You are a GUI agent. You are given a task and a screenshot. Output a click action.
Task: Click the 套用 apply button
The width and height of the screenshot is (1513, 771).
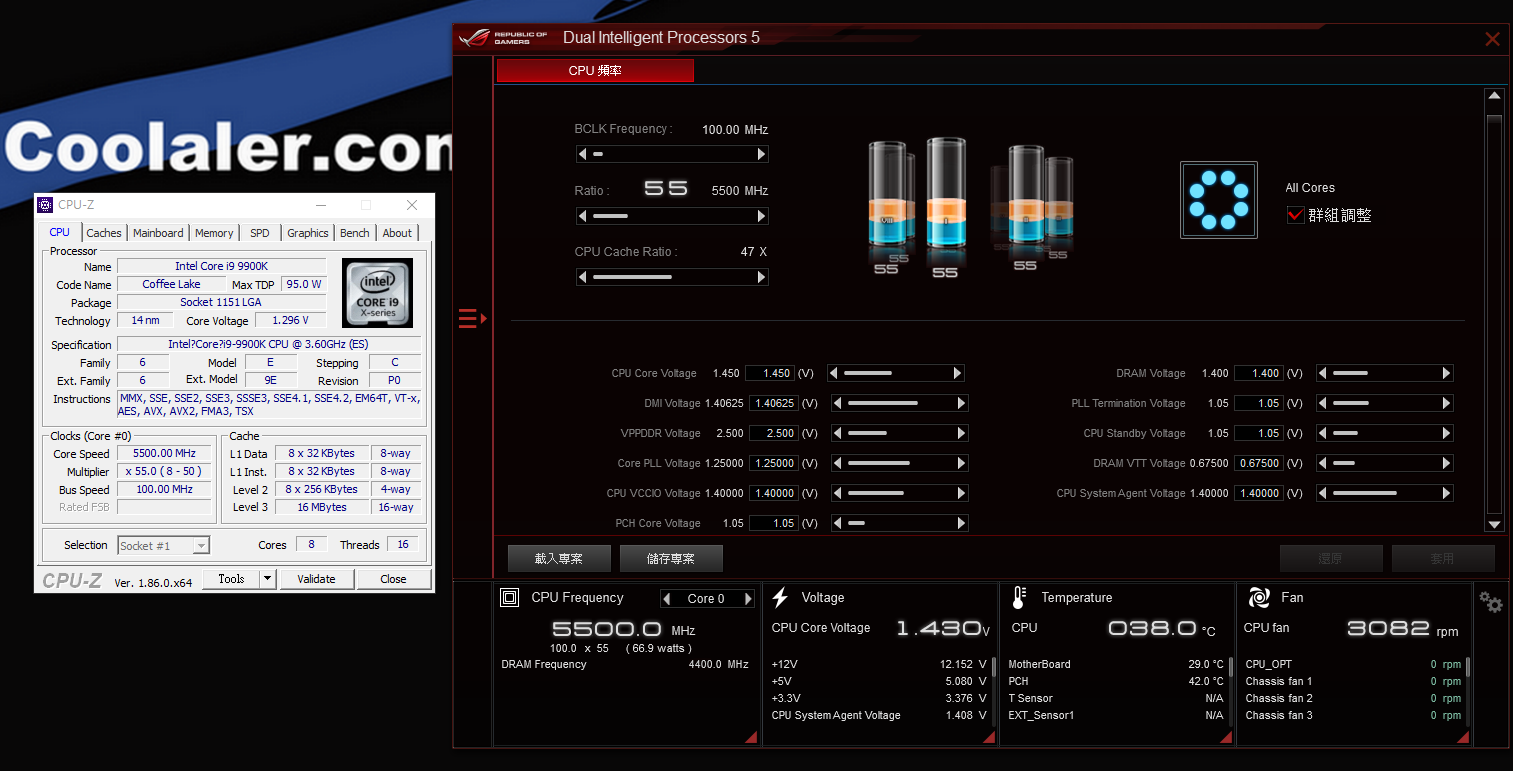pos(1443,558)
